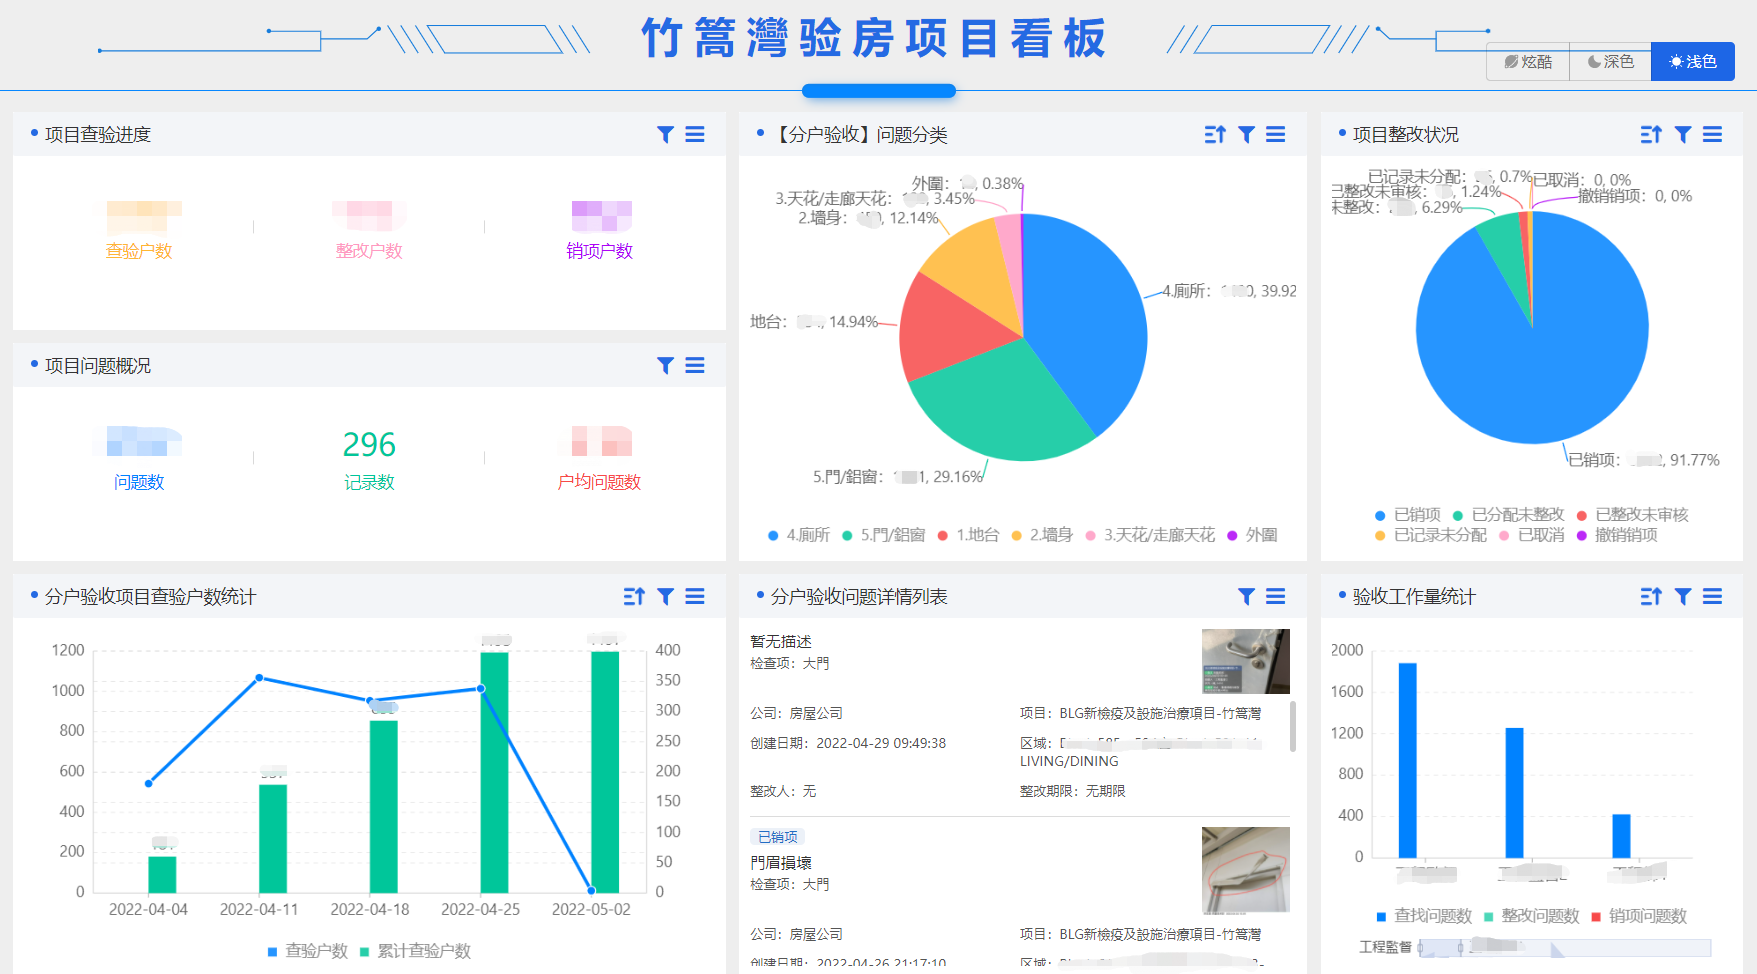Screen dimensions: 1757x974
Task: Click sort icon in 分户验收项目查验户数统计 panel
Action: (634, 597)
